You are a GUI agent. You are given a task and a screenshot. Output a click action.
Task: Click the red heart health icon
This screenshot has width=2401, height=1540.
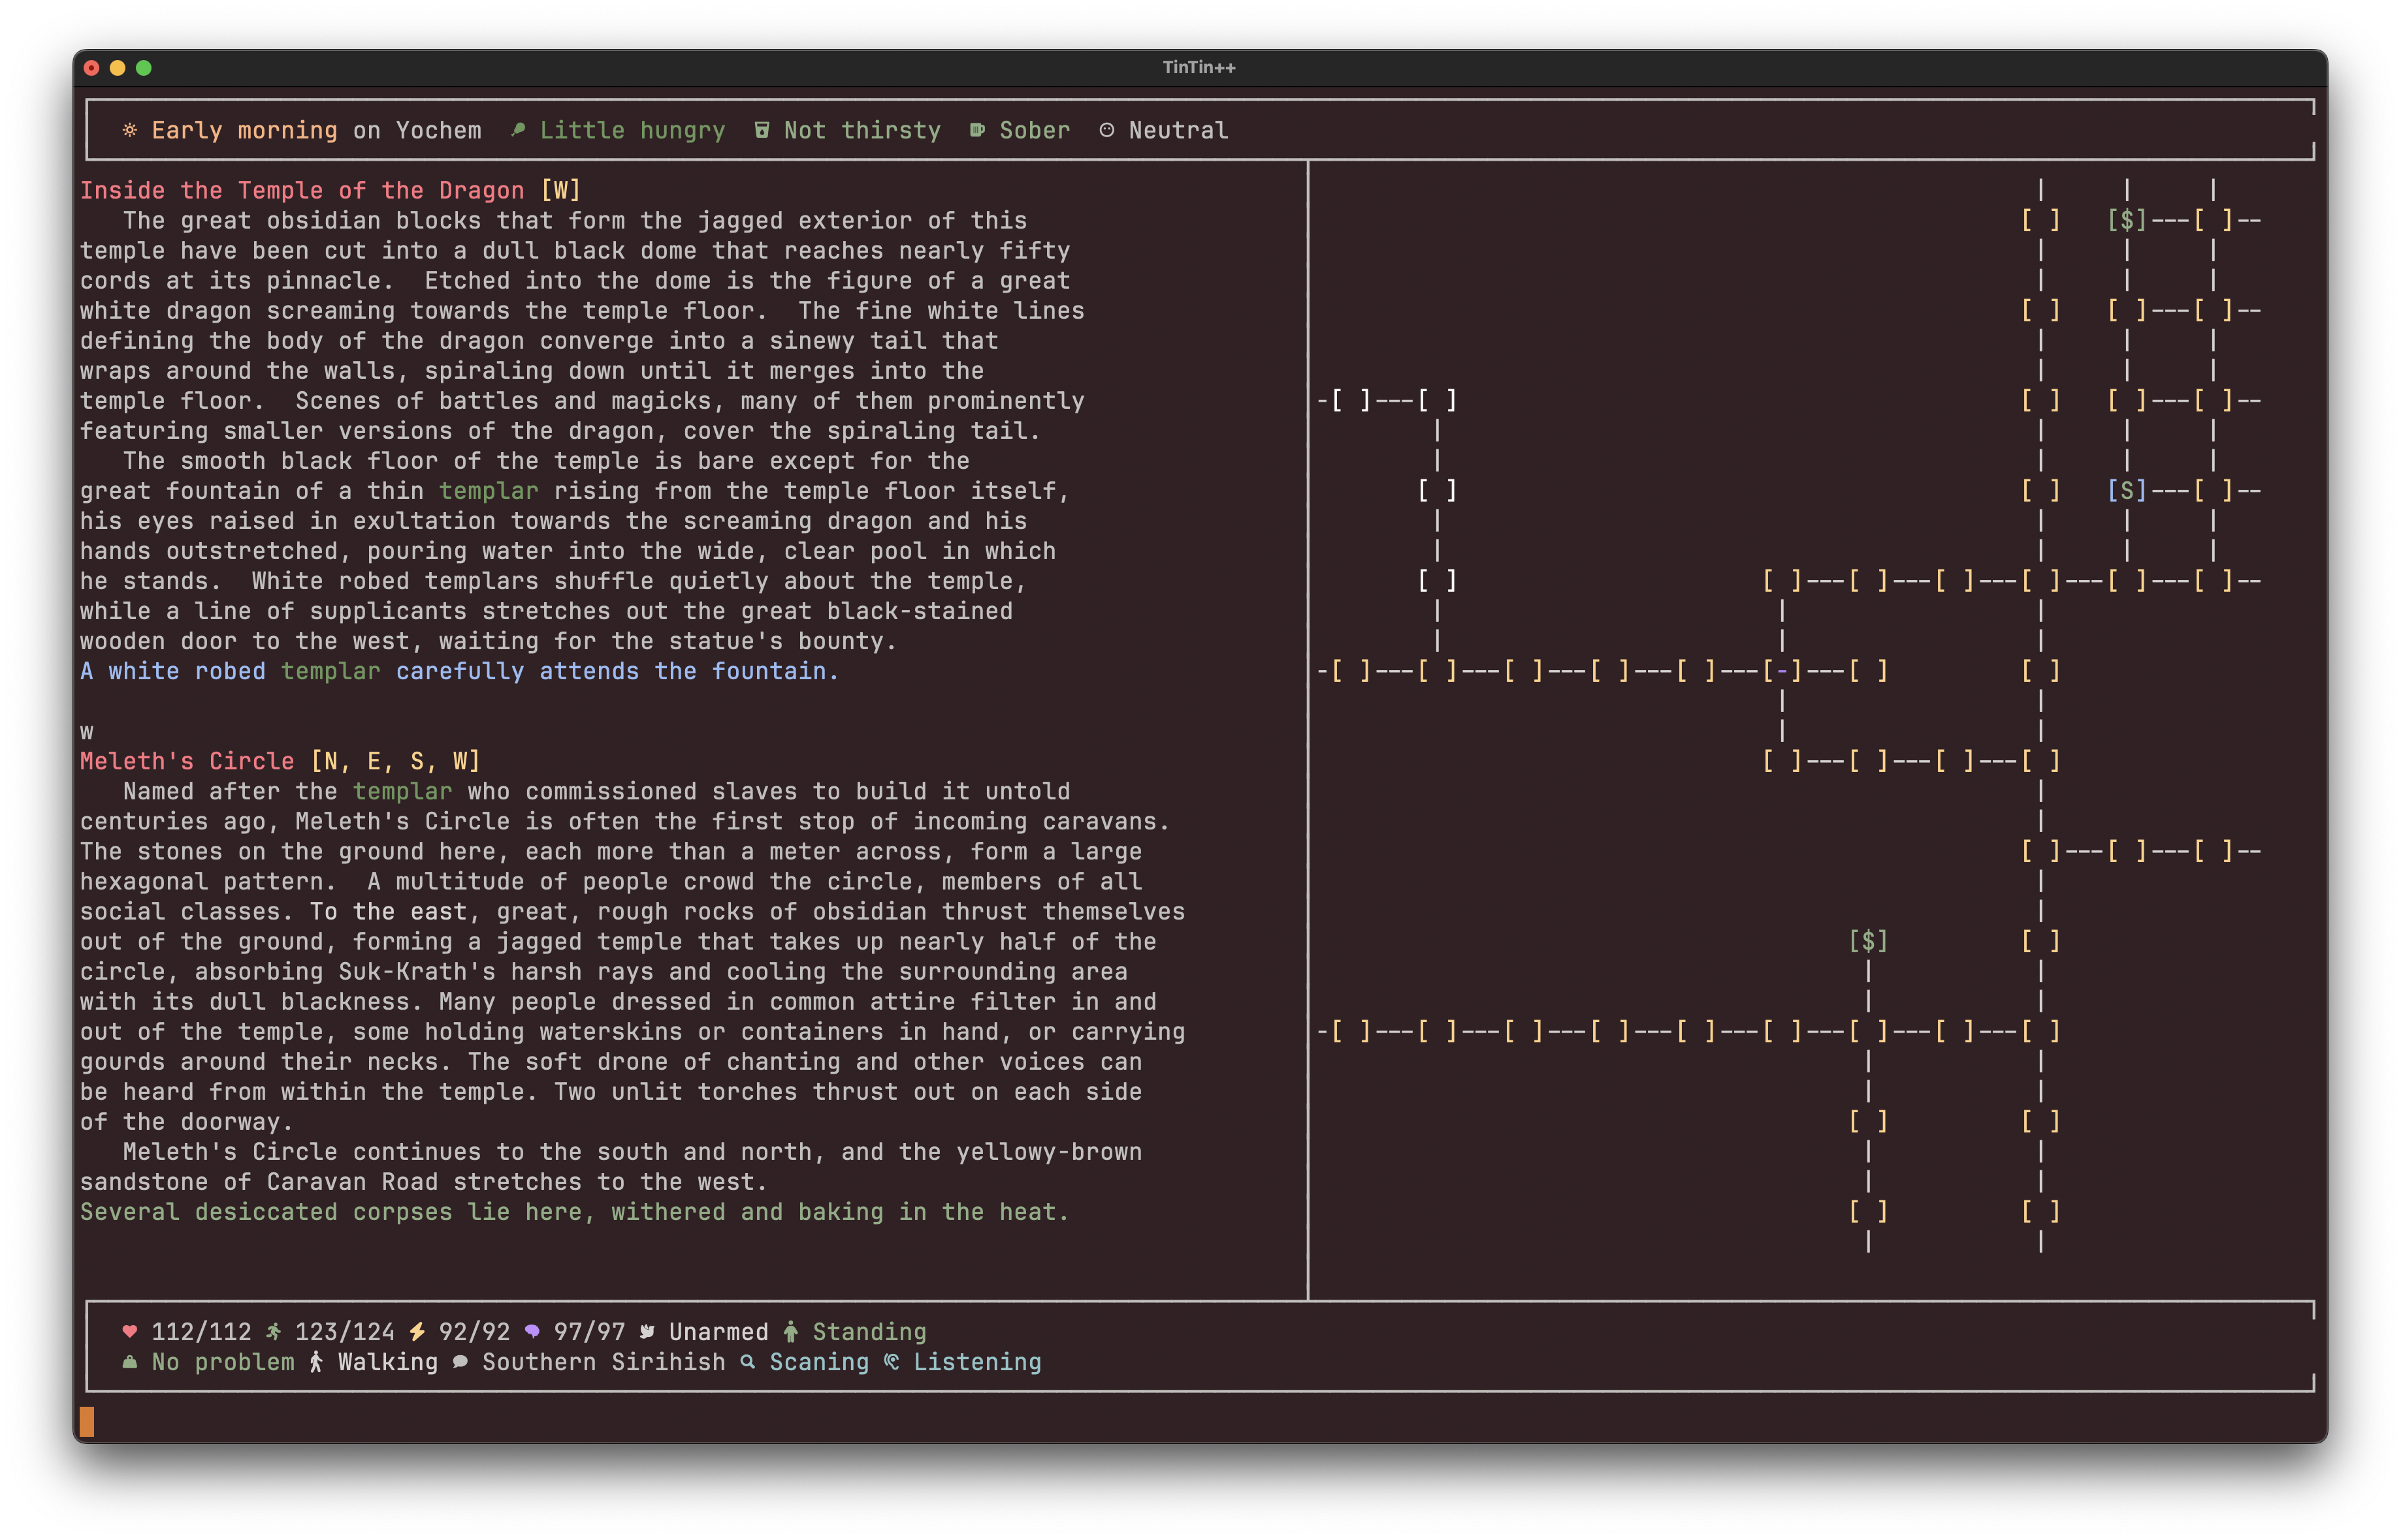coord(130,1332)
